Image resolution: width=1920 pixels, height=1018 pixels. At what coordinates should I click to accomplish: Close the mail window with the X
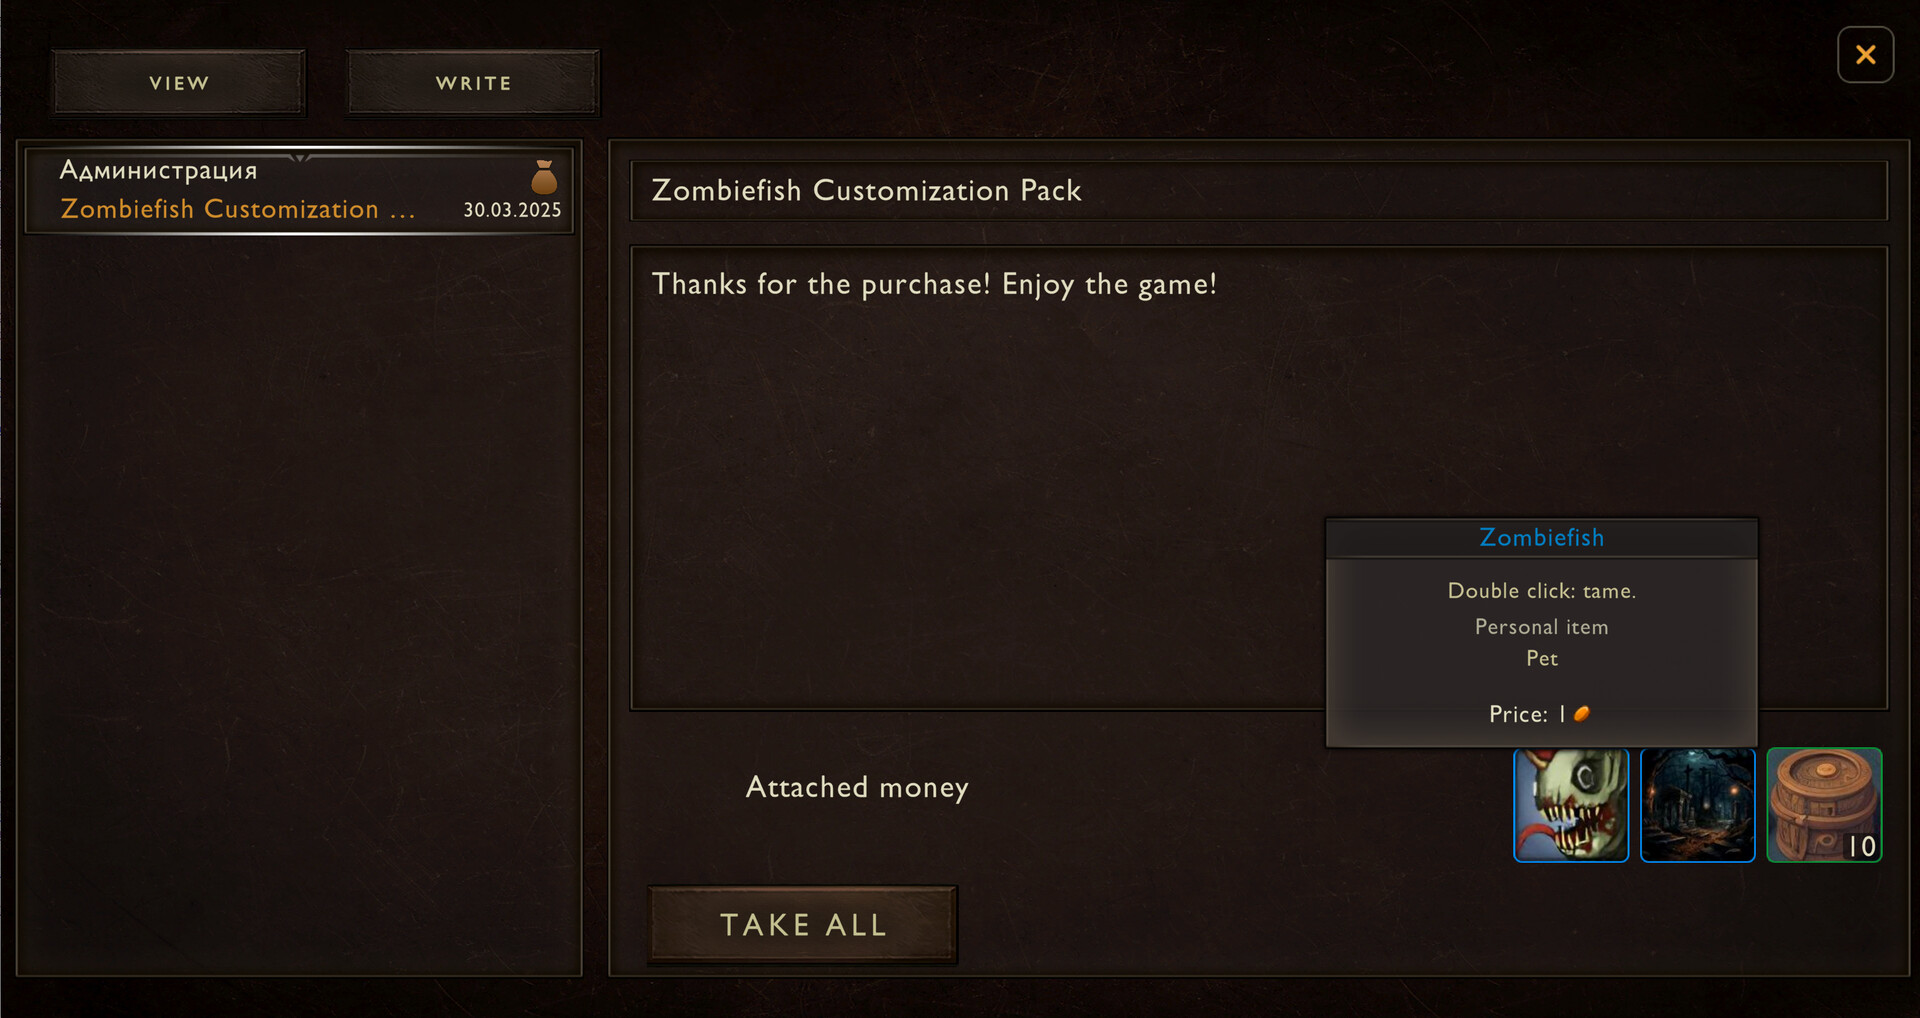tap(1865, 55)
